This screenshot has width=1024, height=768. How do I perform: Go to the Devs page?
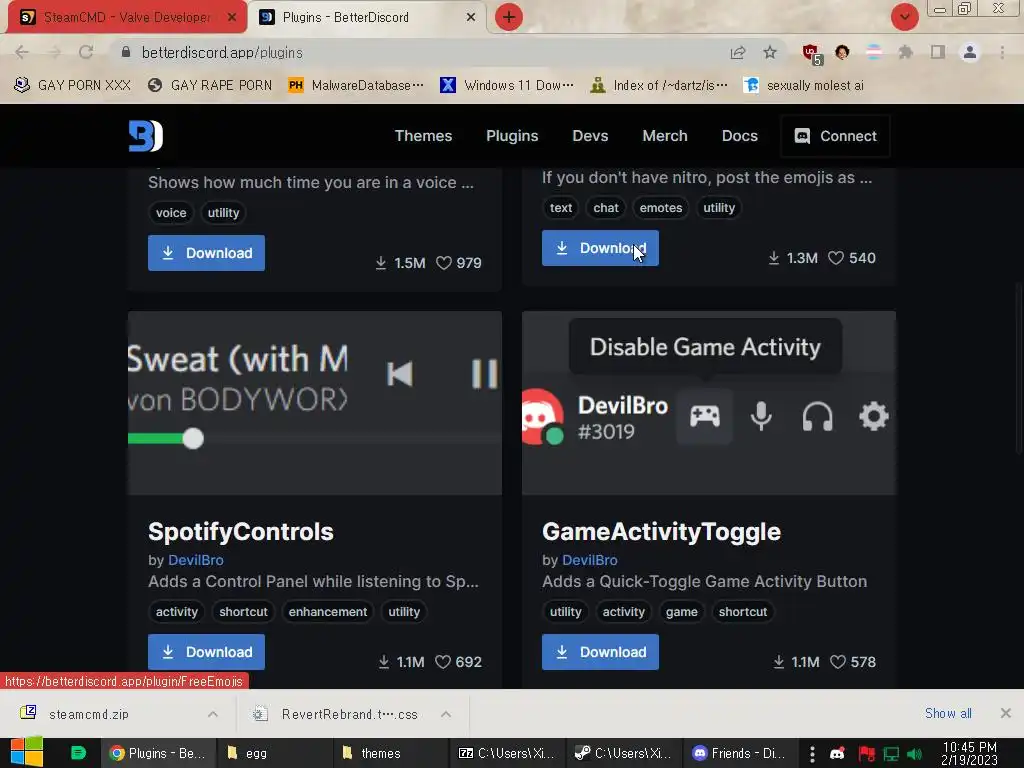click(x=590, y=136)
